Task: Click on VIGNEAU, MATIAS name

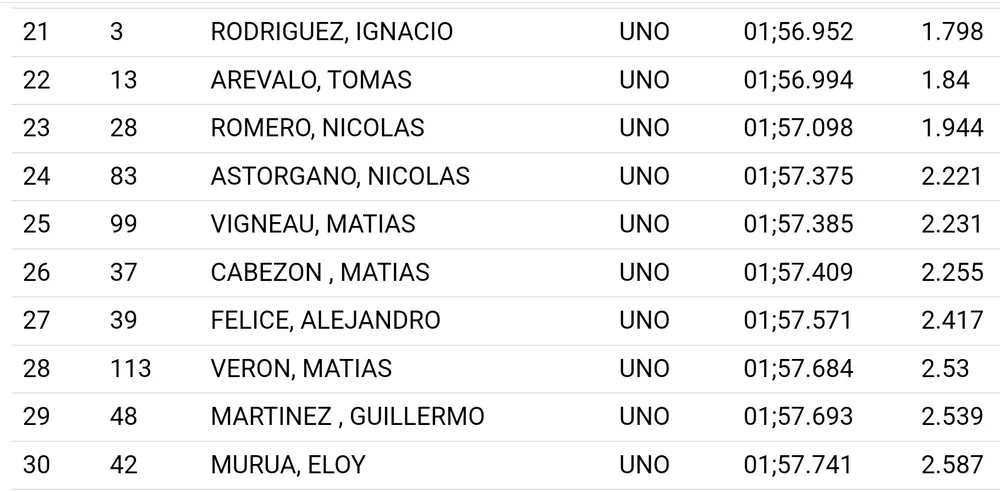Action: pos(313,224)
